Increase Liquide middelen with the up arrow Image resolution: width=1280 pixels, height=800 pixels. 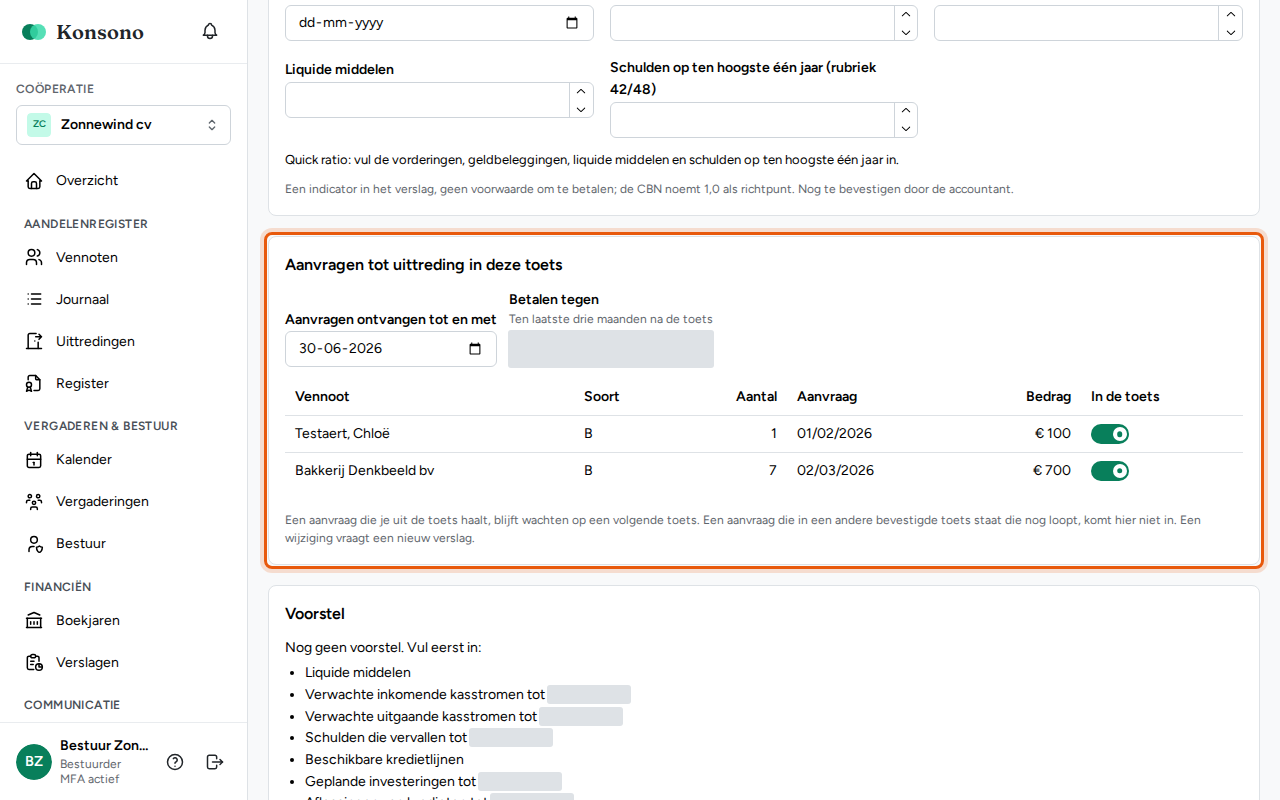(x=581, y=92)
